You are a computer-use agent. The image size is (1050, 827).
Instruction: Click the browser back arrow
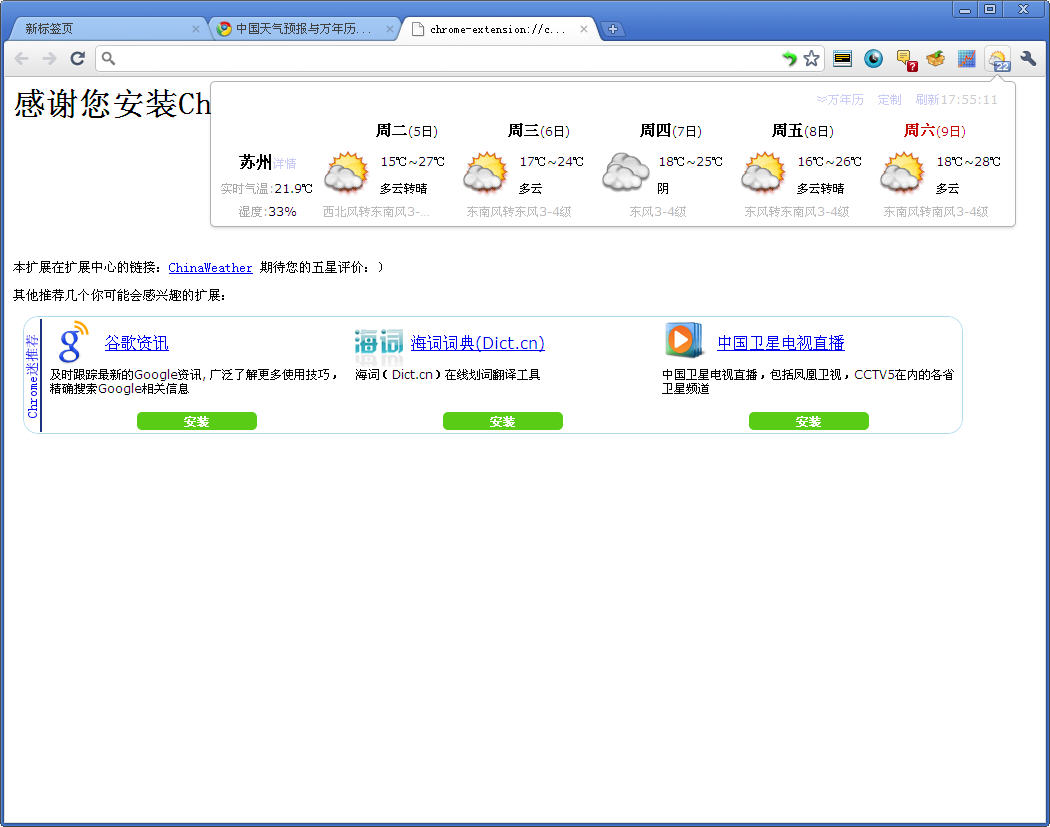click(21, 59)
